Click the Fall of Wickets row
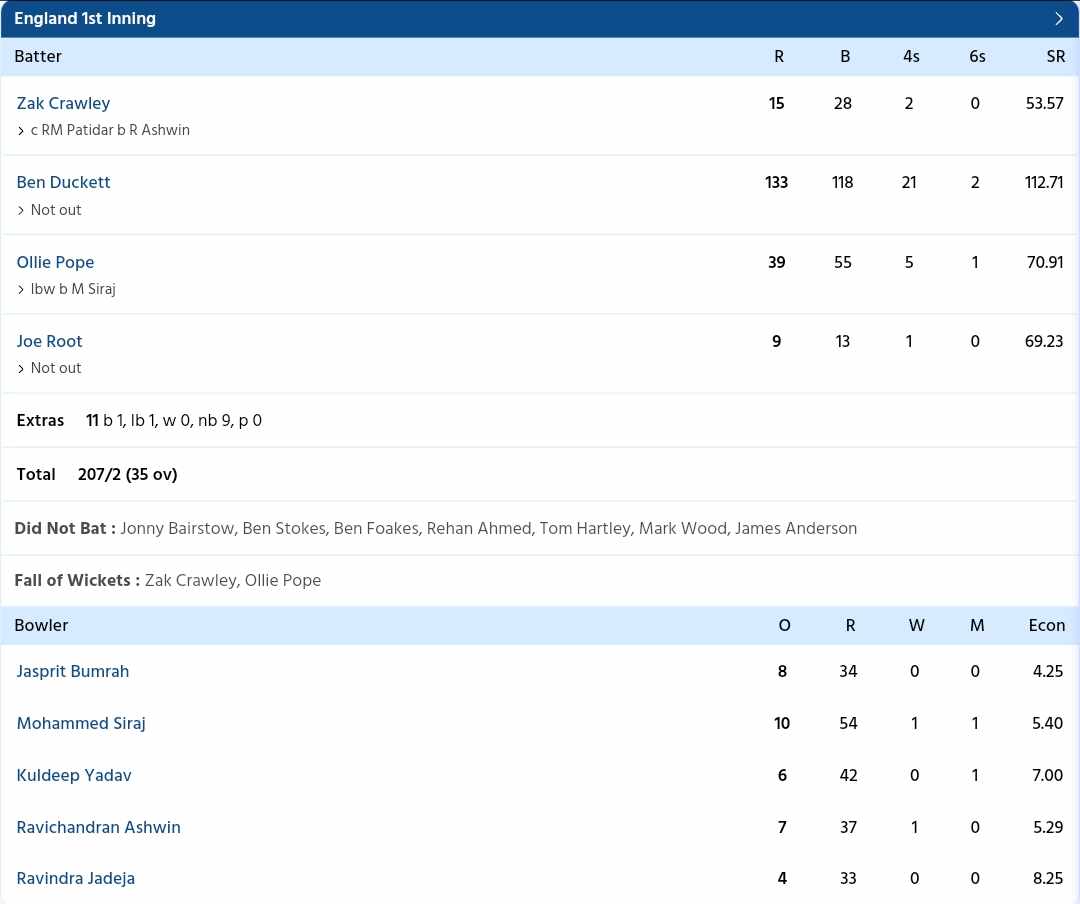Screen dimensions: 1080x904 point(540,580)
